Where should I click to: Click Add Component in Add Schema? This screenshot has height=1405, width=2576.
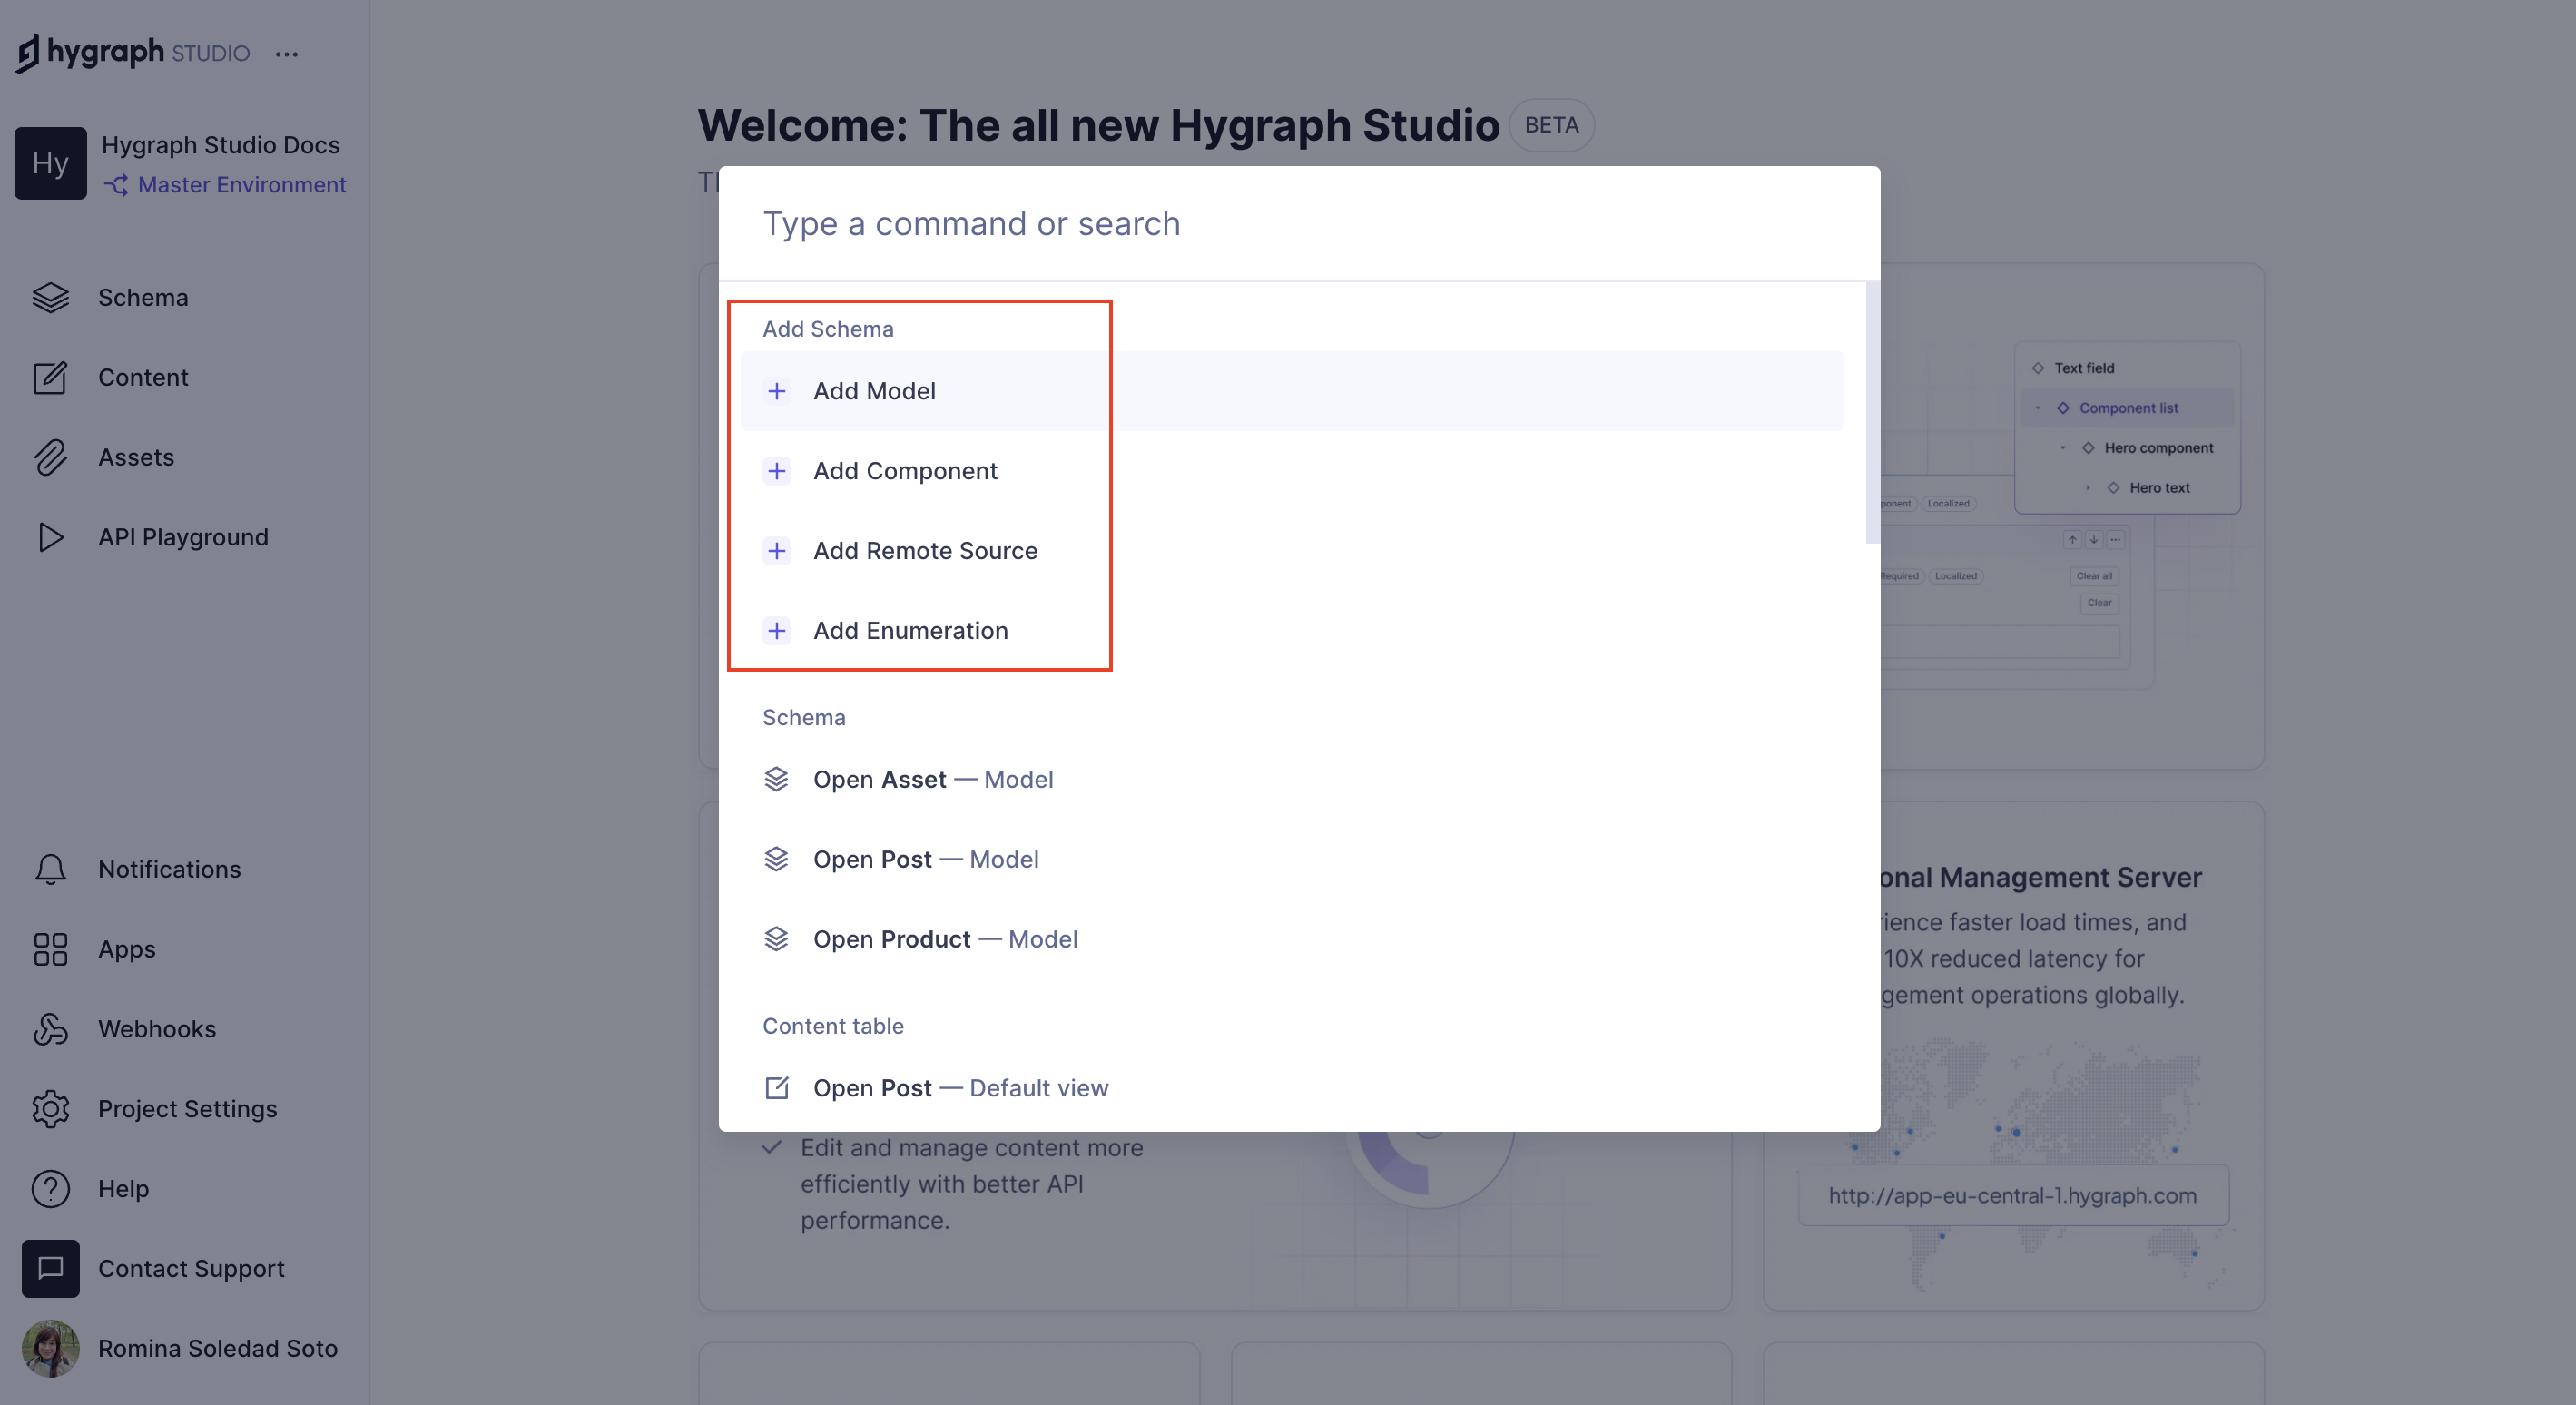coord(905,471)
